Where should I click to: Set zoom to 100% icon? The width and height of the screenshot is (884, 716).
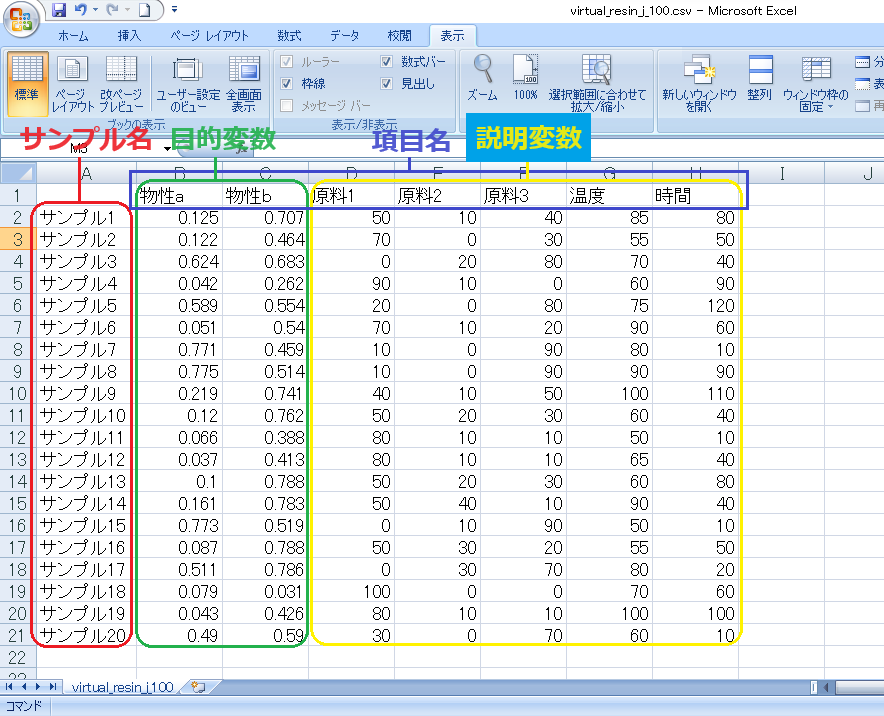[x=525, y=80]
